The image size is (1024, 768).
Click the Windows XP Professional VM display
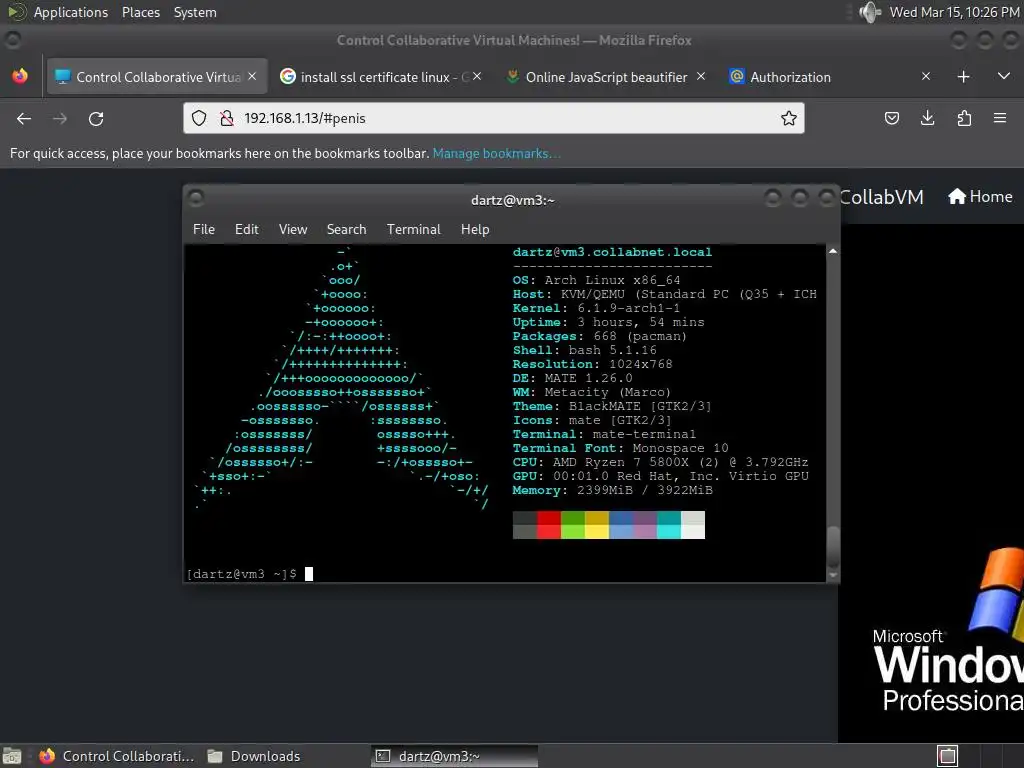(x=931, y=483)
